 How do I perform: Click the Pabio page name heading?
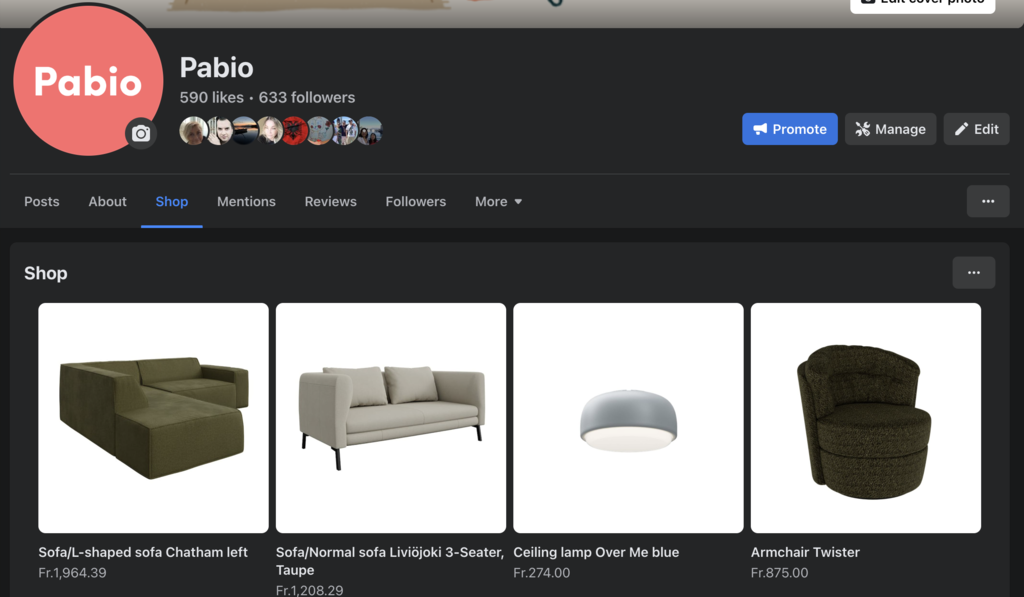click(x=216, y=67)
